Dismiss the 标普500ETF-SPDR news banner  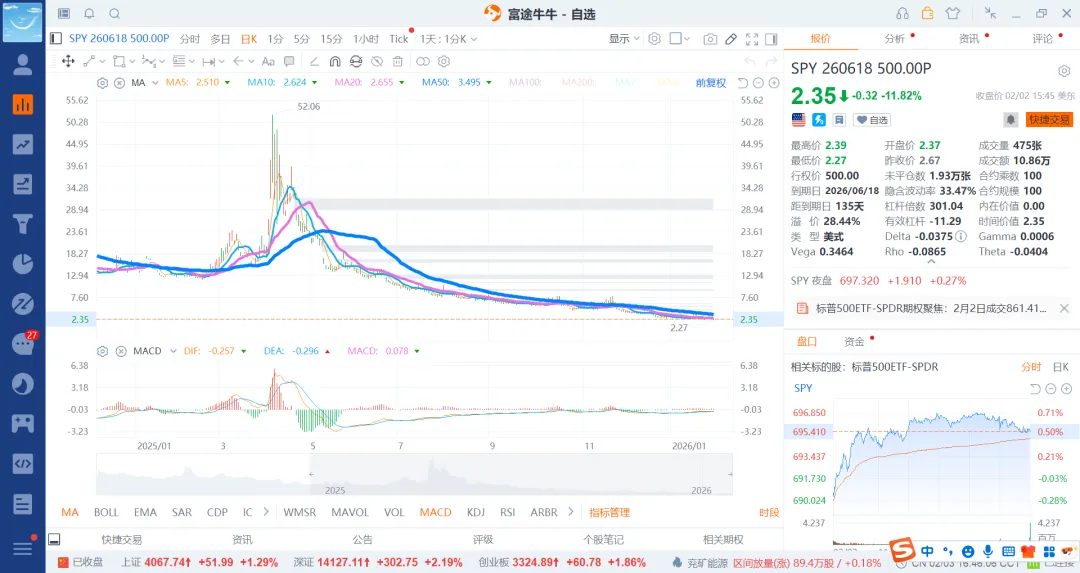pyautogui.click(x=1063, y=309)
